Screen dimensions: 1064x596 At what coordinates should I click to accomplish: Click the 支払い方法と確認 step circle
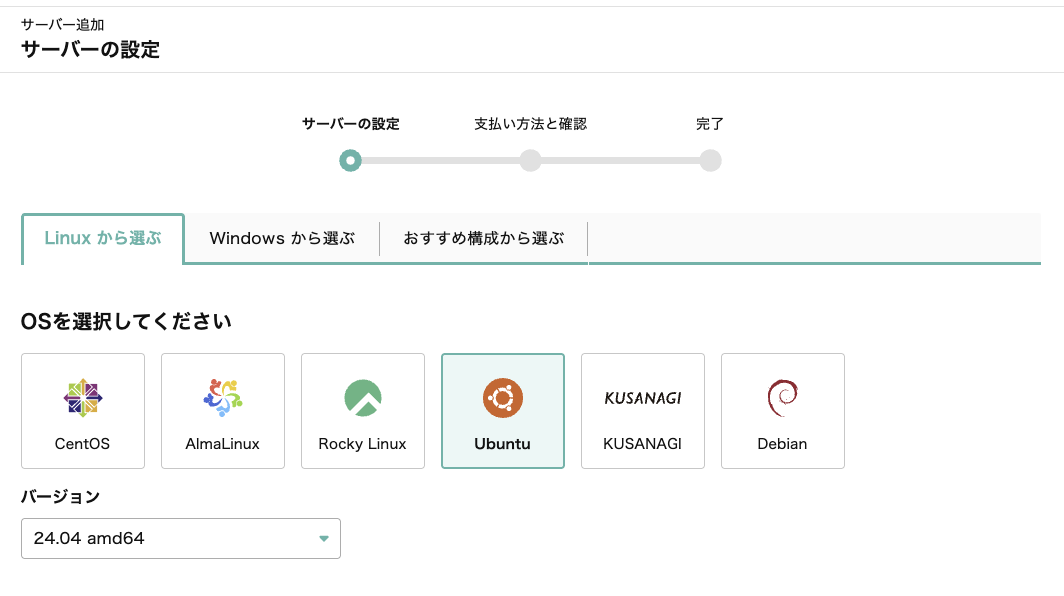coord(530,161)
